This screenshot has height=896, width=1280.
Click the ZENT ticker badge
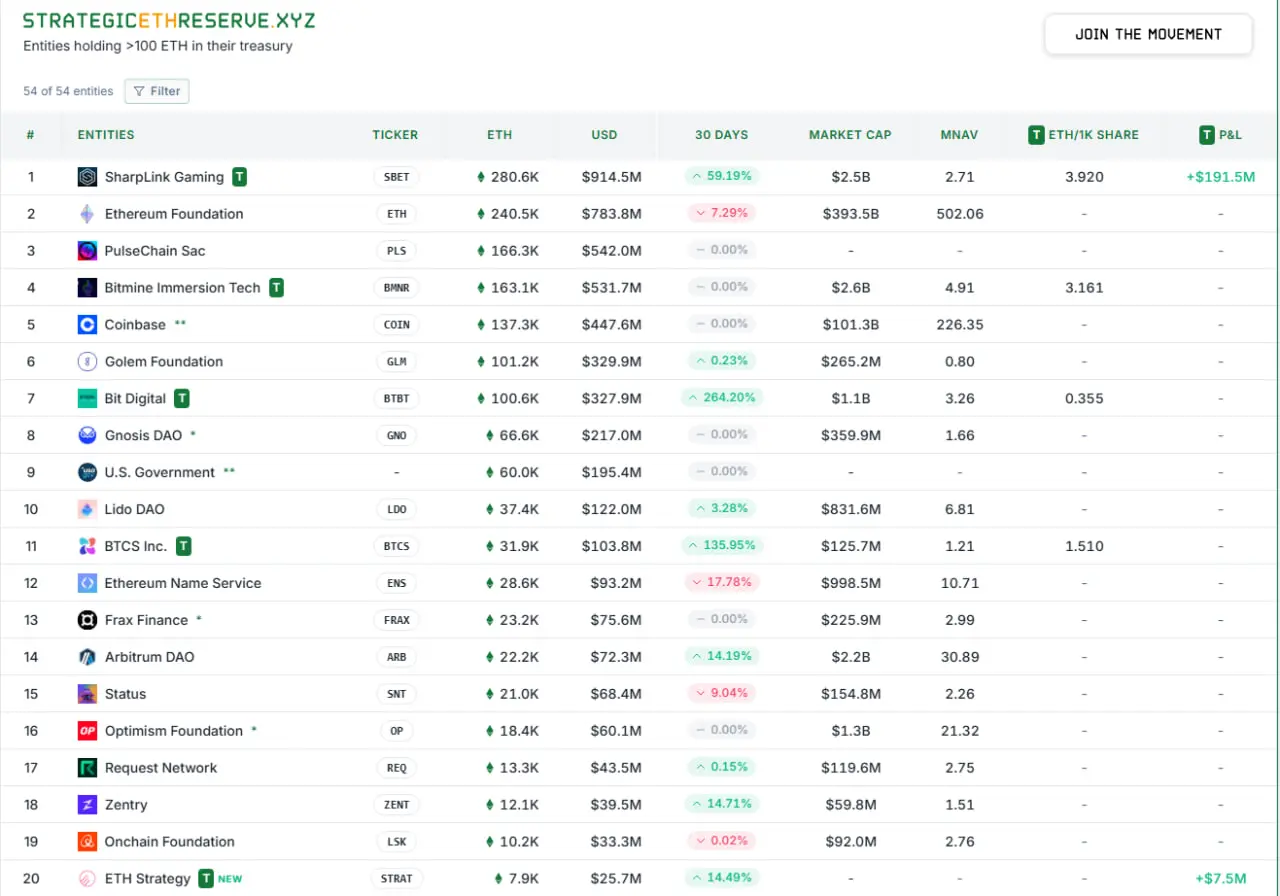click(x=397, y=805)
